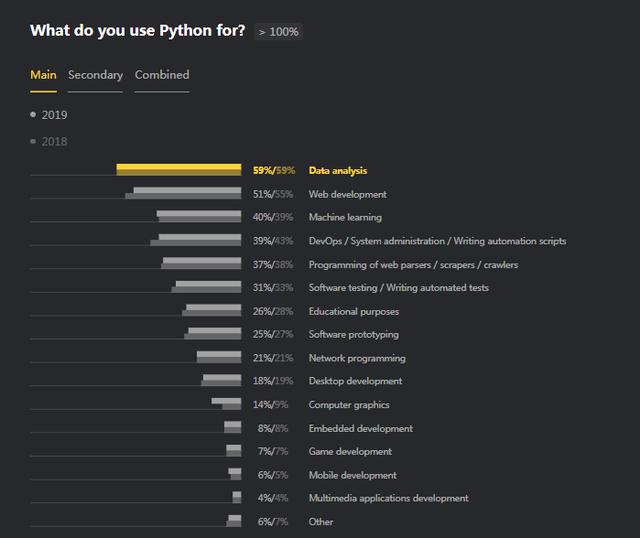Toggle the 2018 legend entry
Screen dimensions: 640x538
(49, 142)
